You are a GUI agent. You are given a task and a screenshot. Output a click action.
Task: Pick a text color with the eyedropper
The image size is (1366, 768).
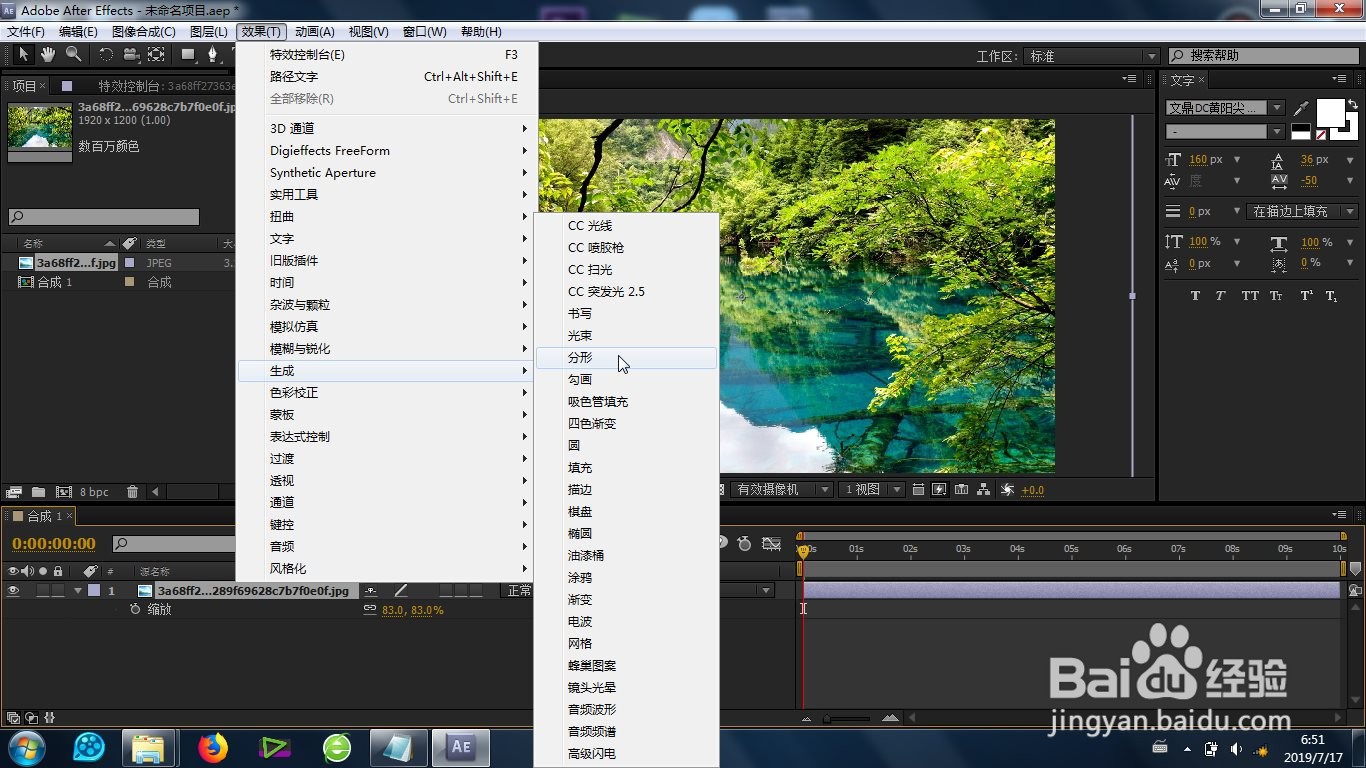1301,107
